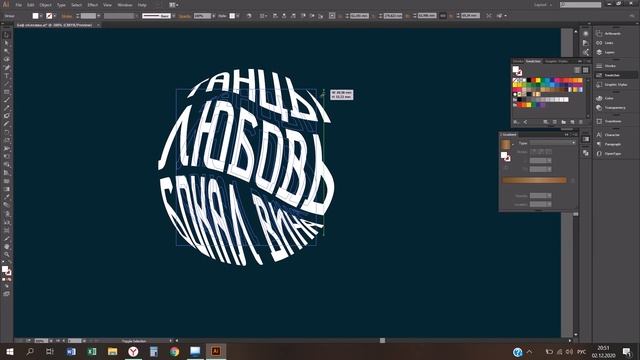Screen dimensions: 640x360
Task: Open taskbar Search
Action: (x=30, y=351)
